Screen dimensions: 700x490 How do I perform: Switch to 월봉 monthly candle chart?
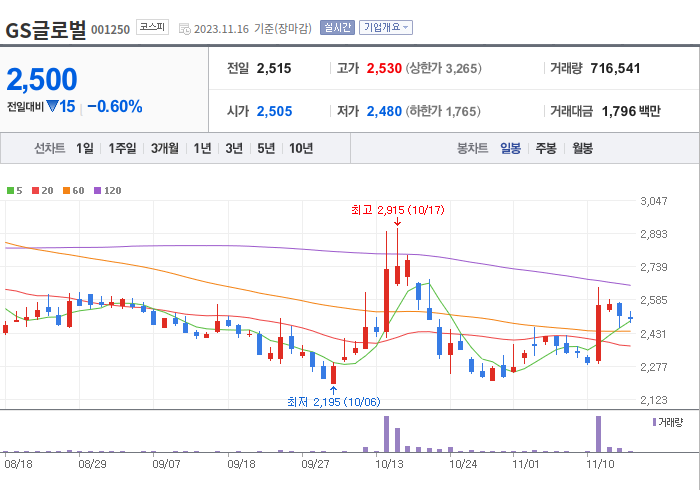click(583, 148)
